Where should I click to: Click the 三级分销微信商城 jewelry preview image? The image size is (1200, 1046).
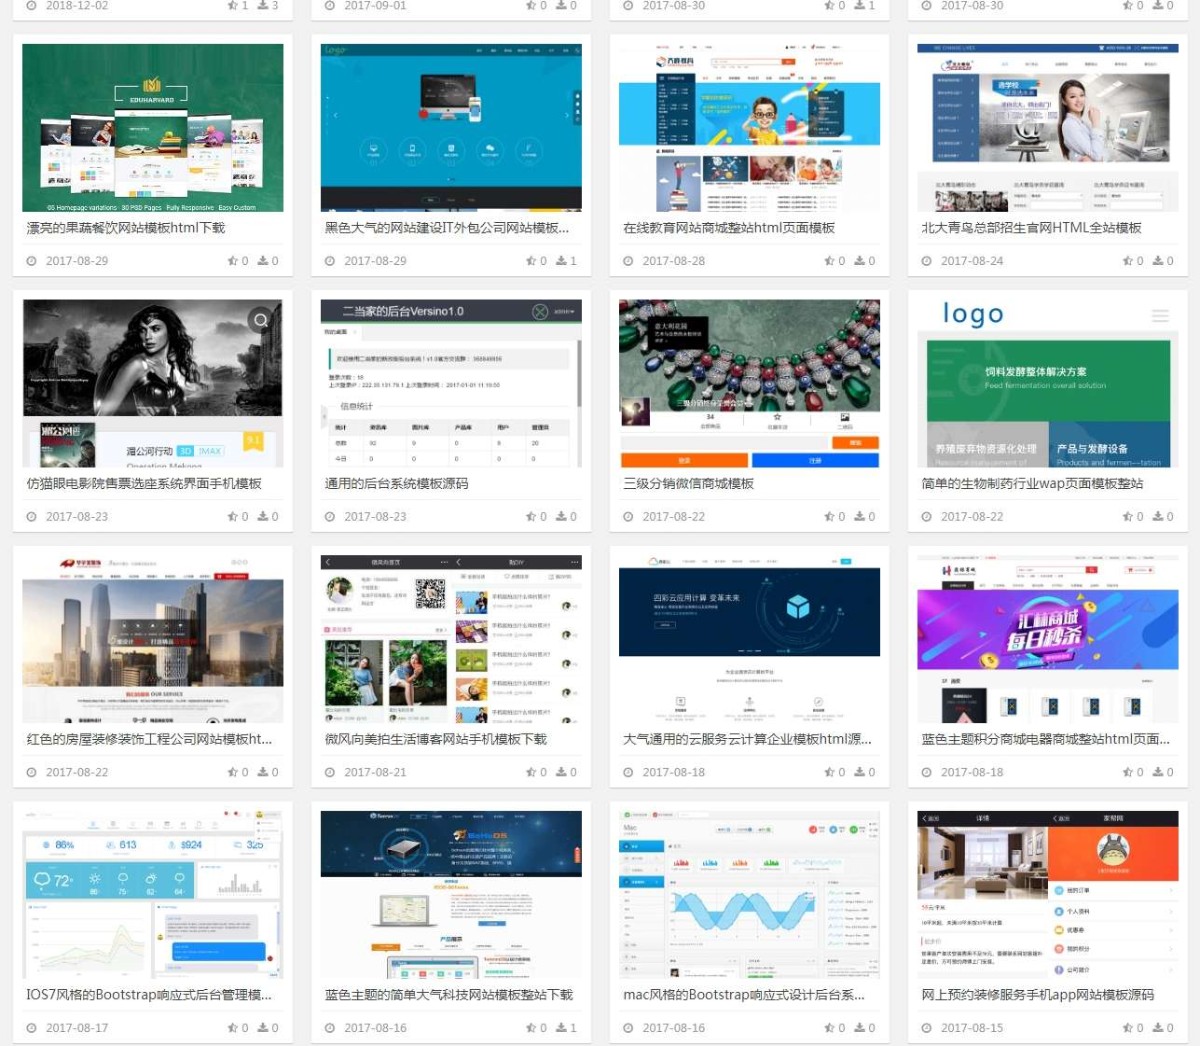pos(749,383)
